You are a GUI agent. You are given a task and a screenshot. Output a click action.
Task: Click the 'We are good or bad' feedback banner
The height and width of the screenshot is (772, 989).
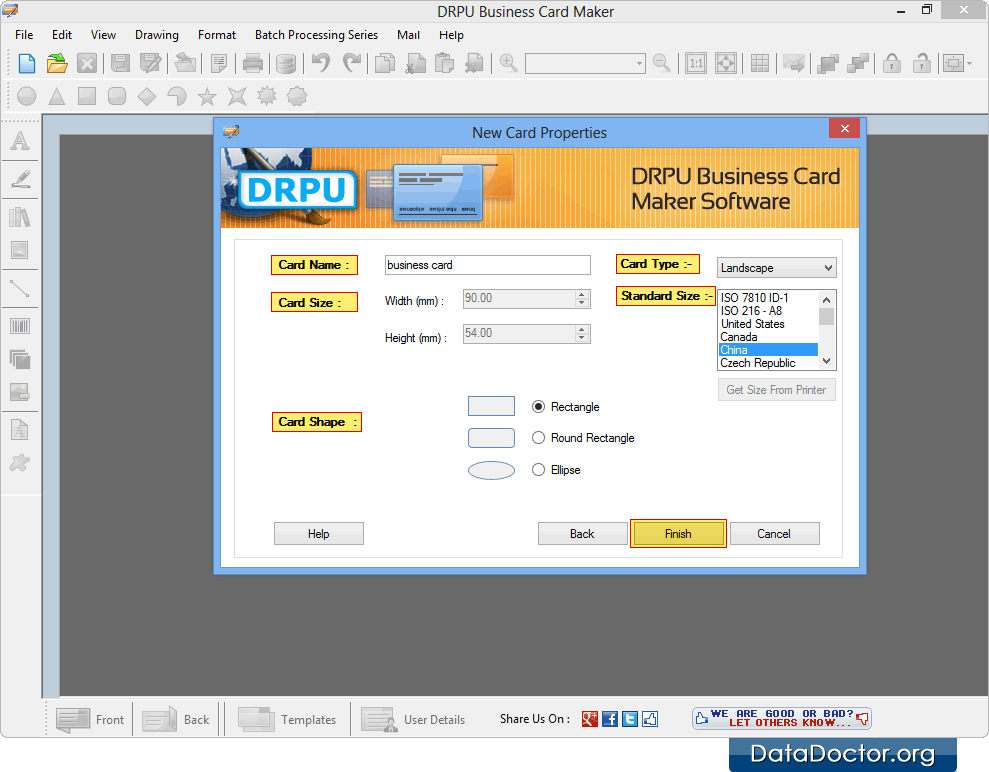tap(781, 718)
